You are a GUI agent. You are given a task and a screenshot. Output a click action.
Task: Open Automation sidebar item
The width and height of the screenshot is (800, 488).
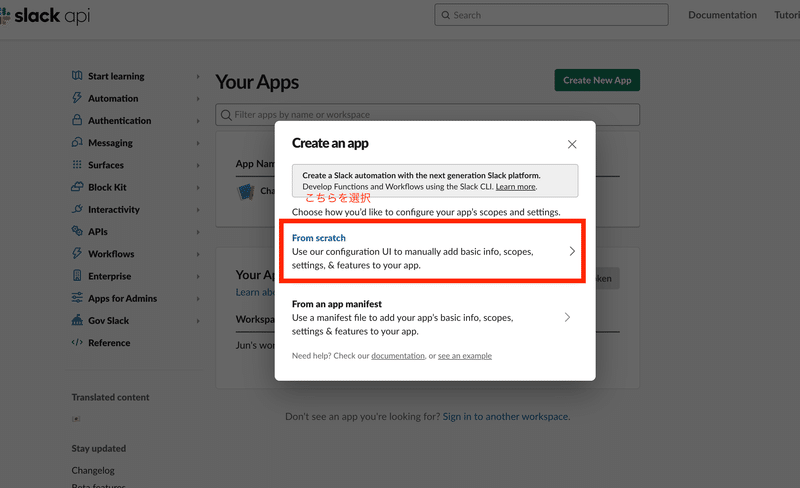coord(113,98)
